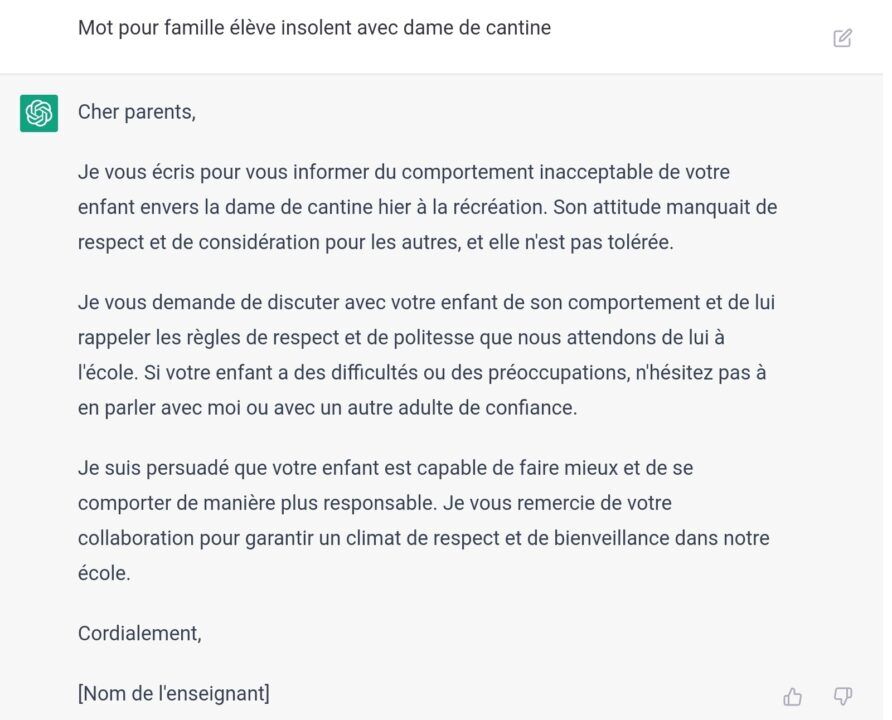
Task: Click the placeholder "[Nom de l'enseignant]"
Action: click(174, 692)
